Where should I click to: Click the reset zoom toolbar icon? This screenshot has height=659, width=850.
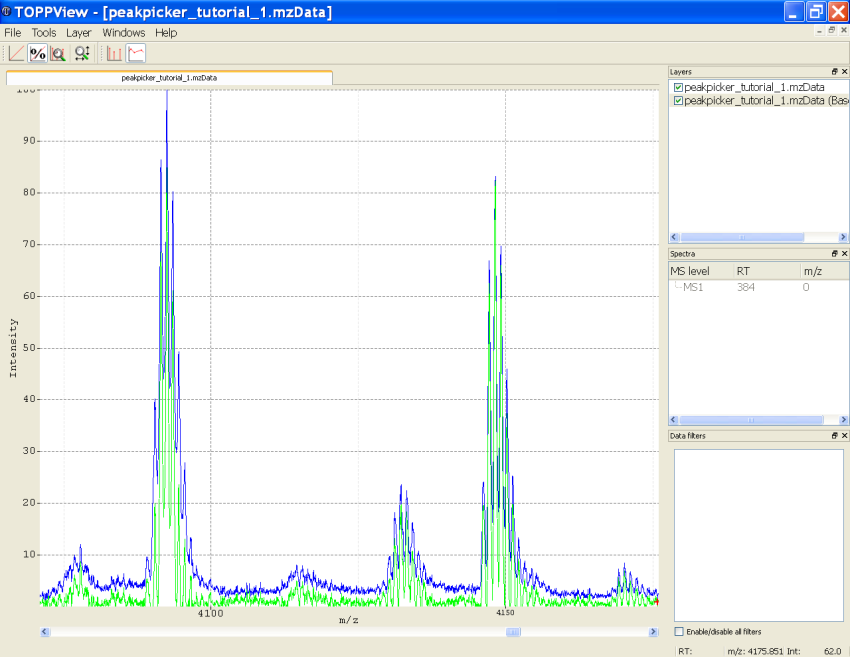tap(82, 53)
